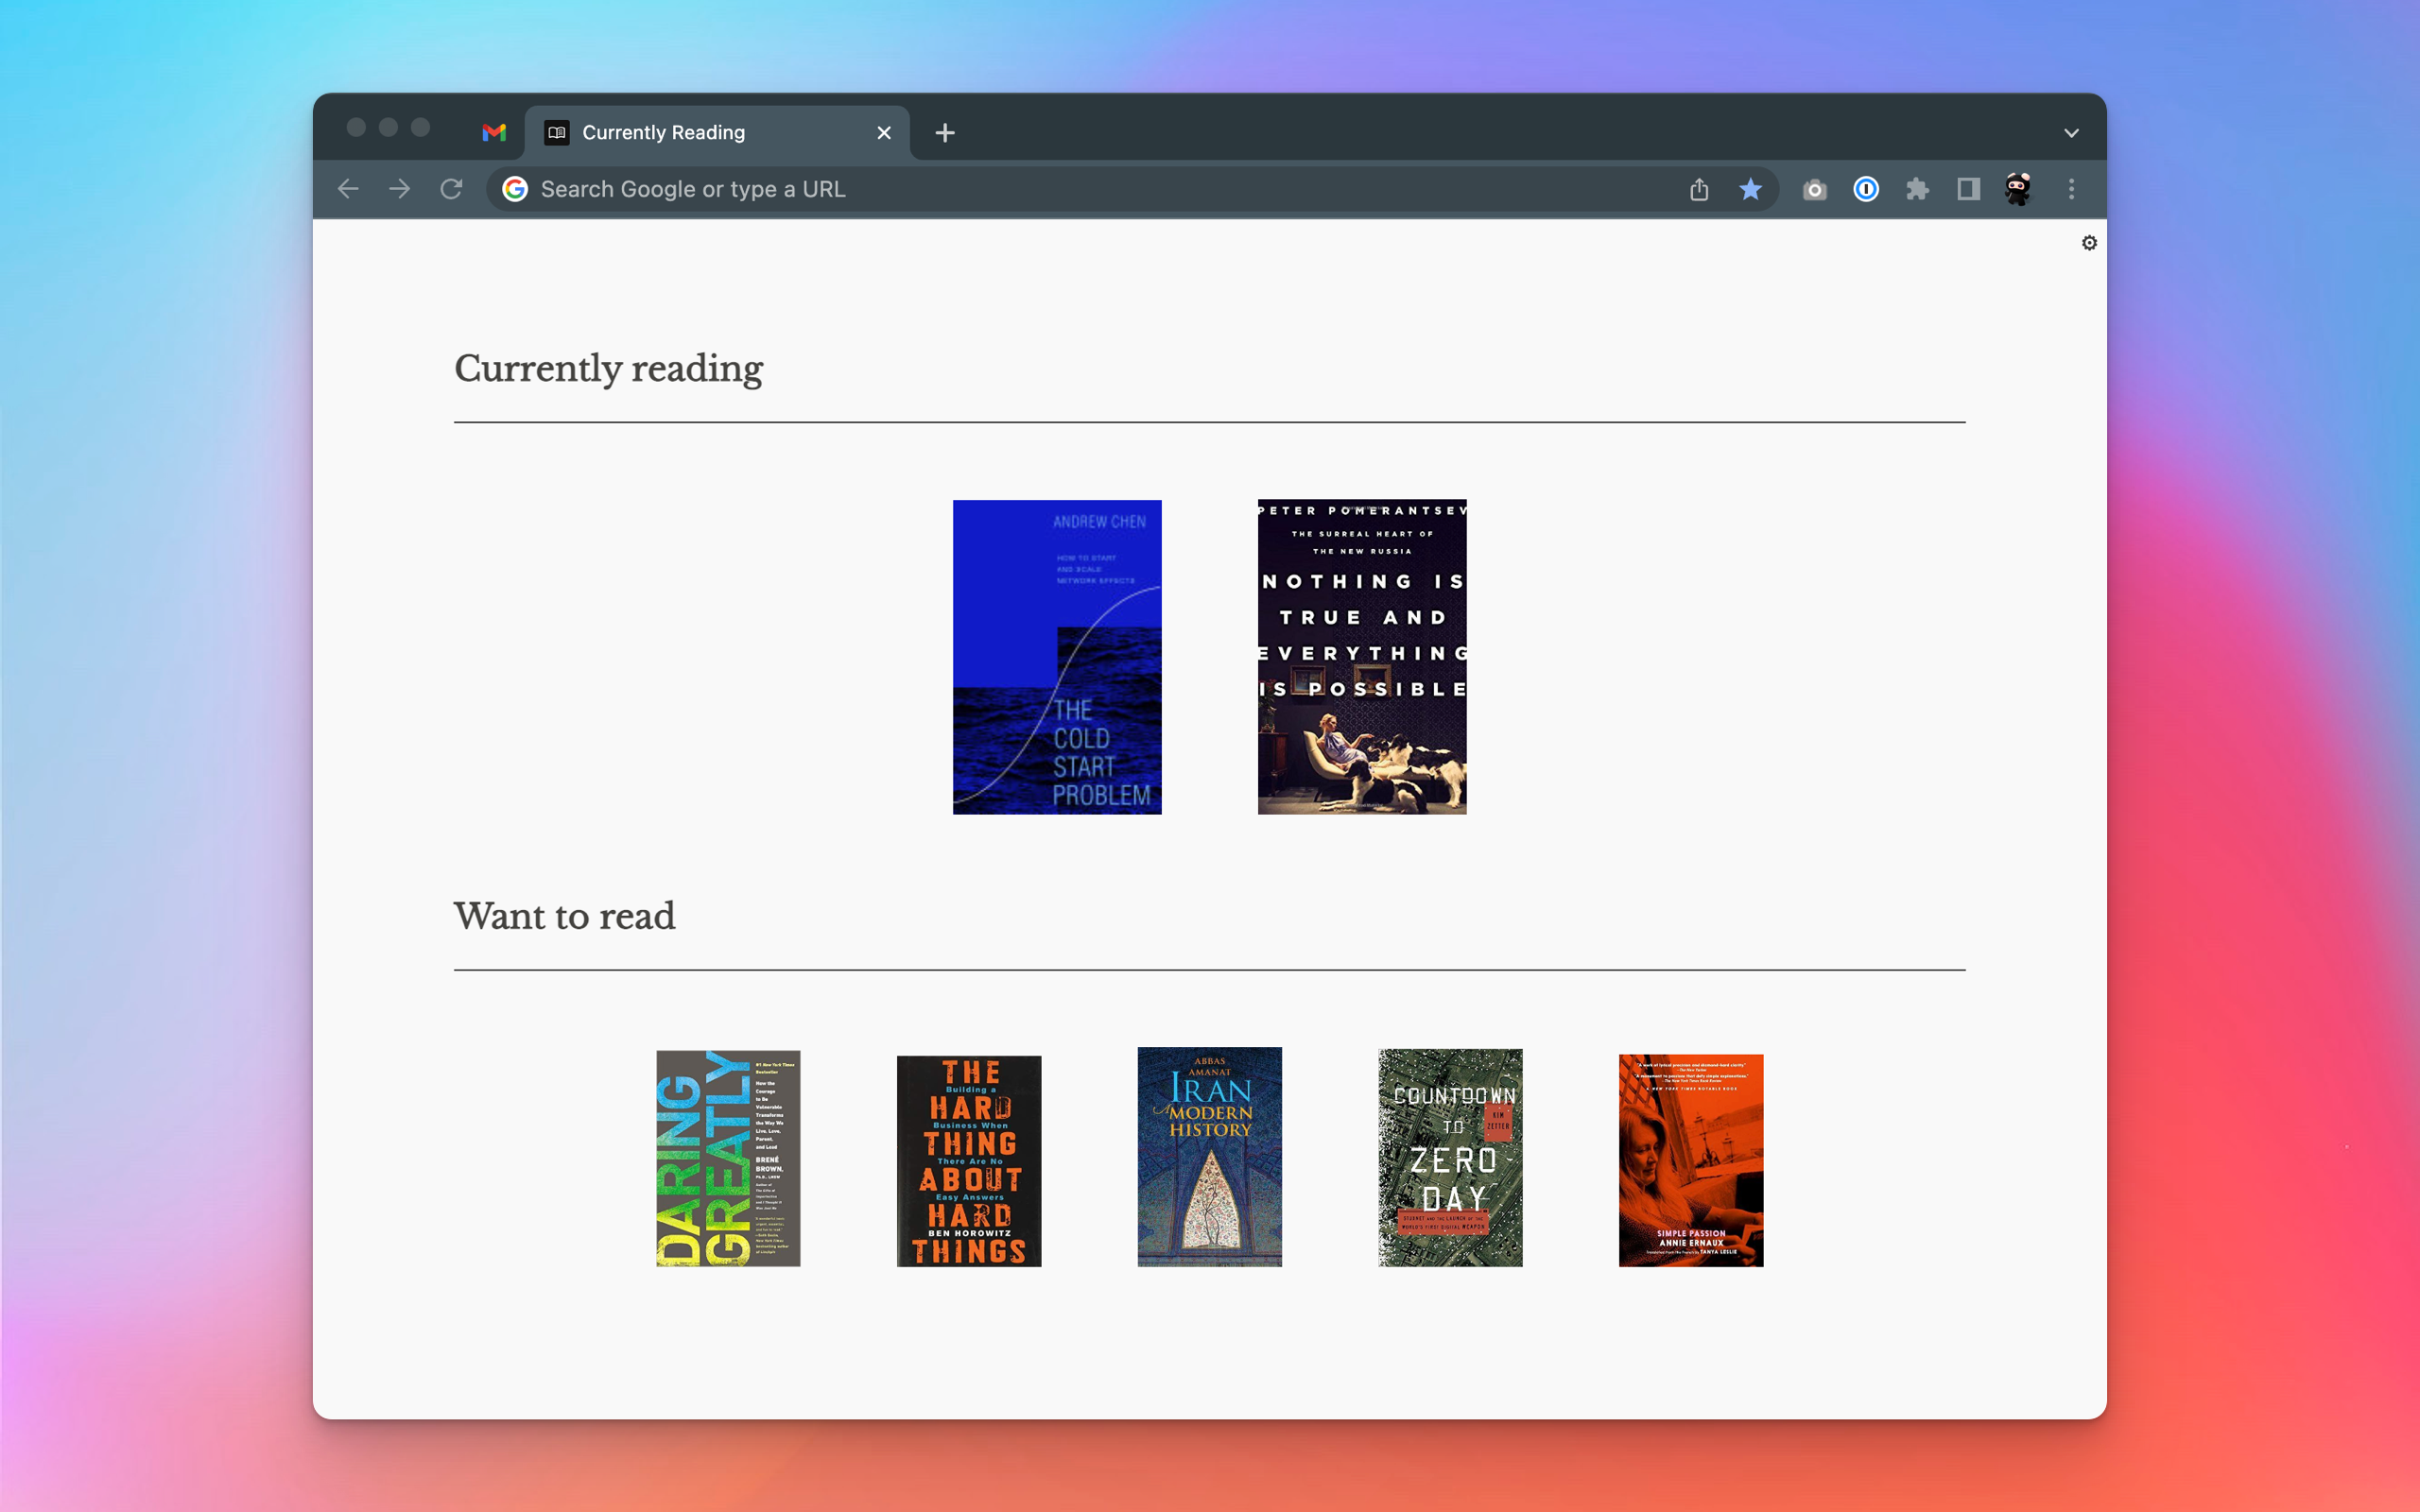Image resolution: width=2420 pixels, height=1512 pixels.
Task: Open the Daring Greatly book cover
Action: (728, 1158)
